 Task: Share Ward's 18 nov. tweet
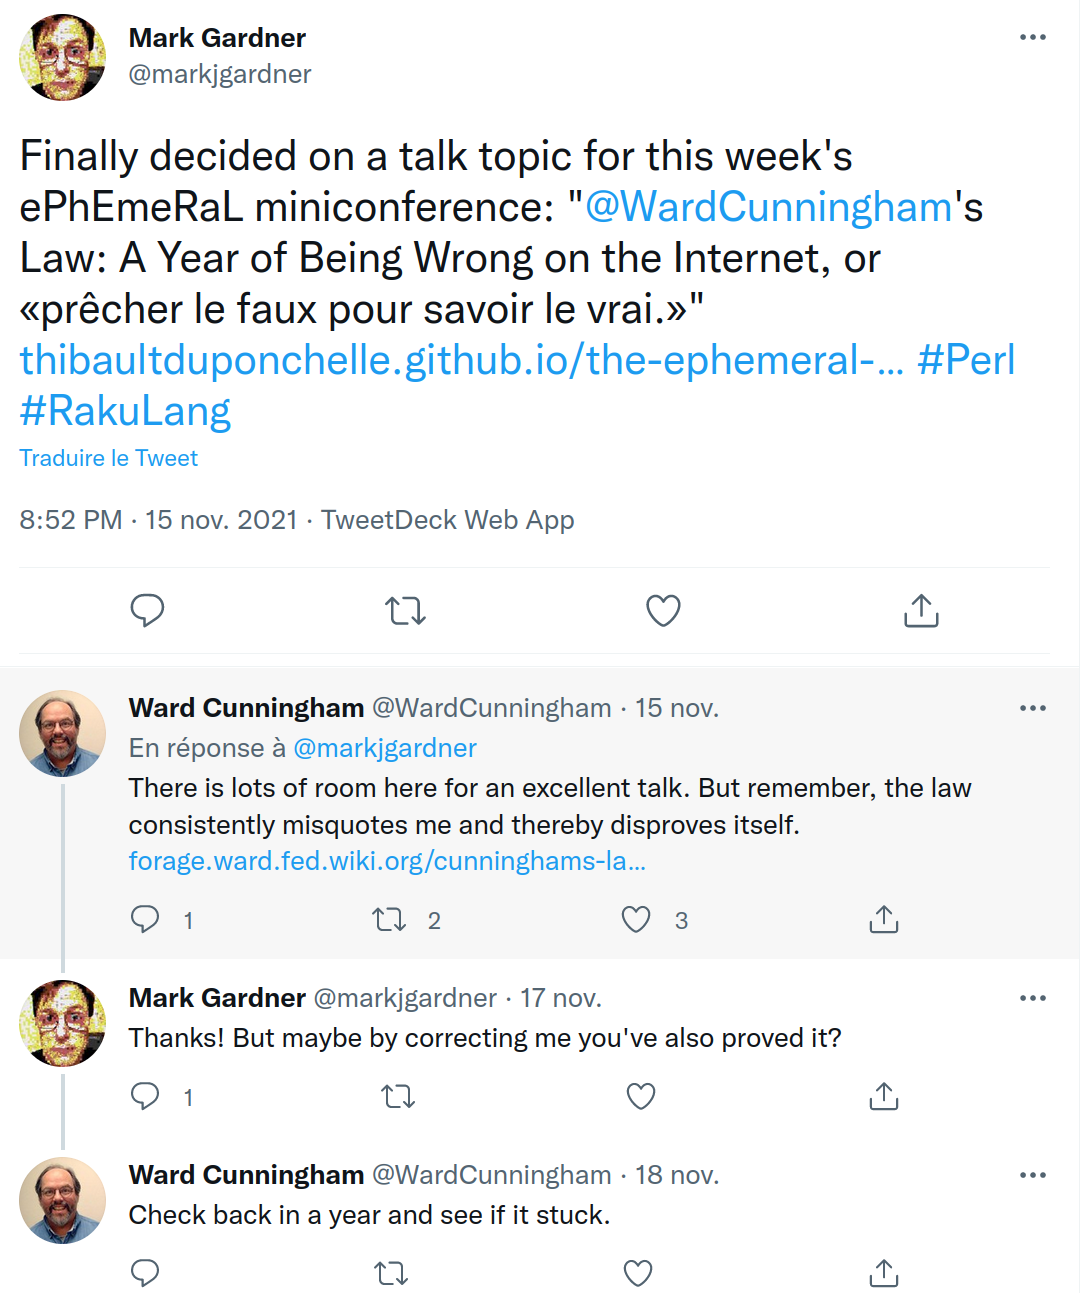tap(883, 1273)
